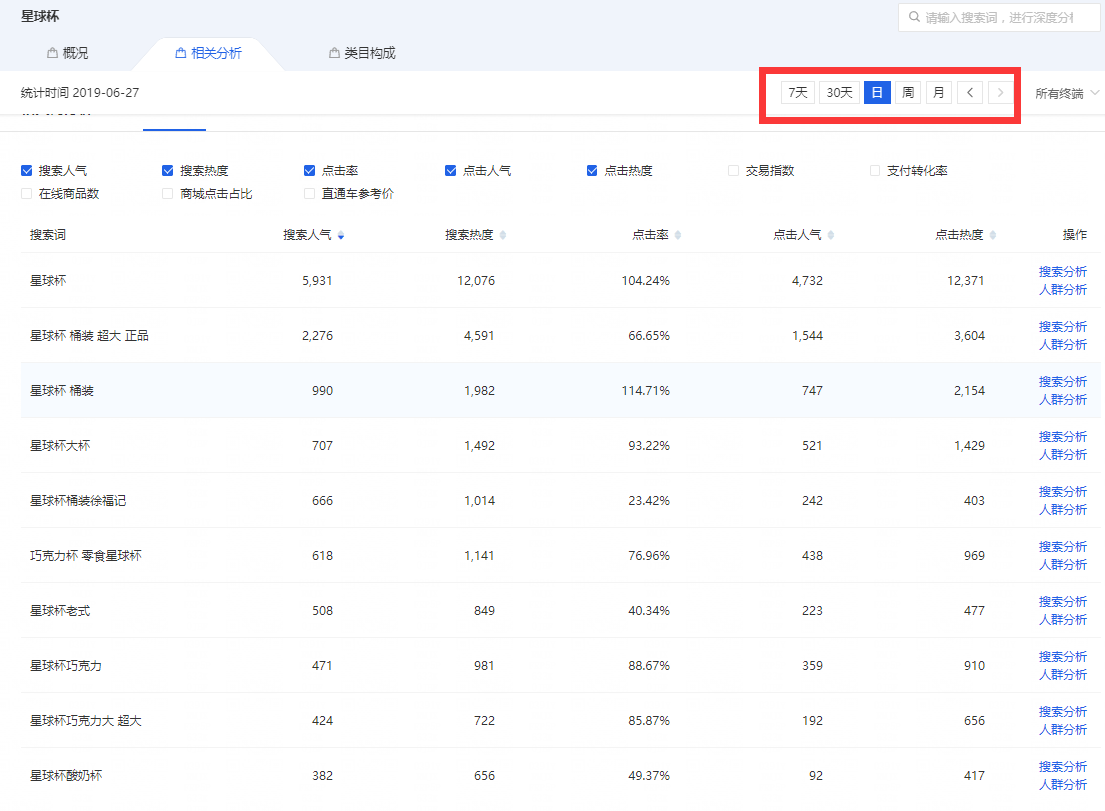Open the 类目构成 tab

pos(362,53)
